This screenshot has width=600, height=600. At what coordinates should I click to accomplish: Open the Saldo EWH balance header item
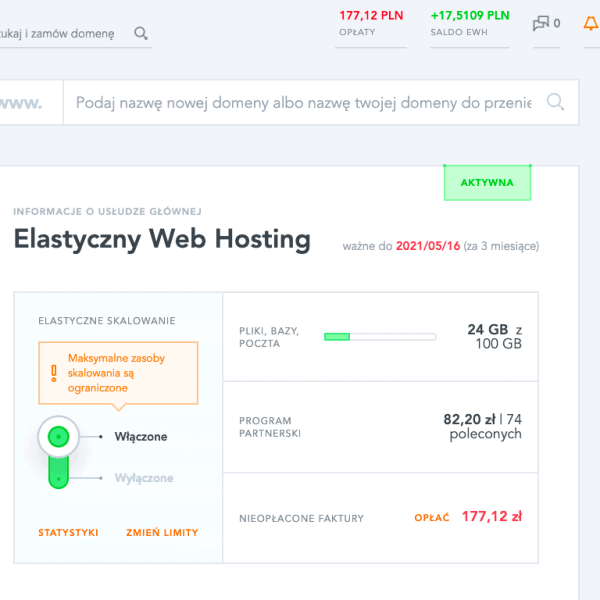(470, 23)
